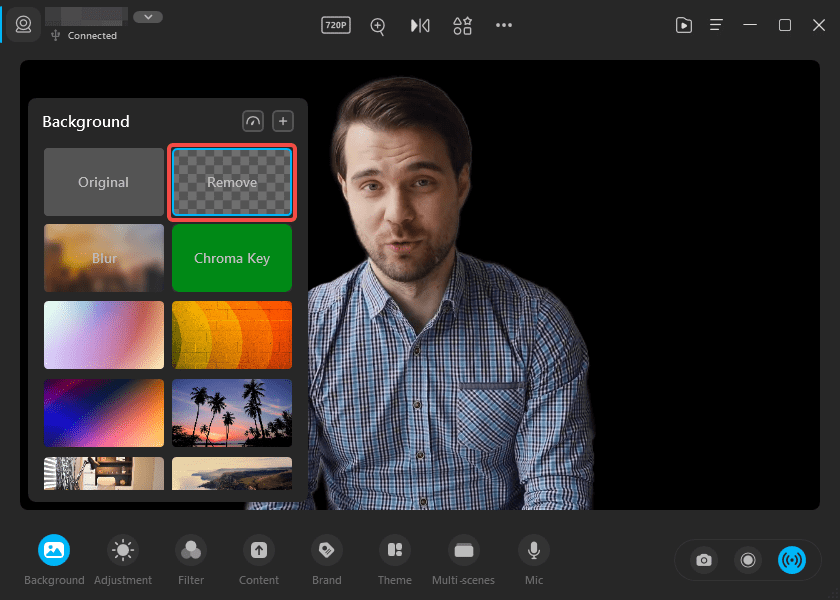840x600 pixels.
Task: Start recording the video
Action: pyautogui.click(x=748, y=560)
